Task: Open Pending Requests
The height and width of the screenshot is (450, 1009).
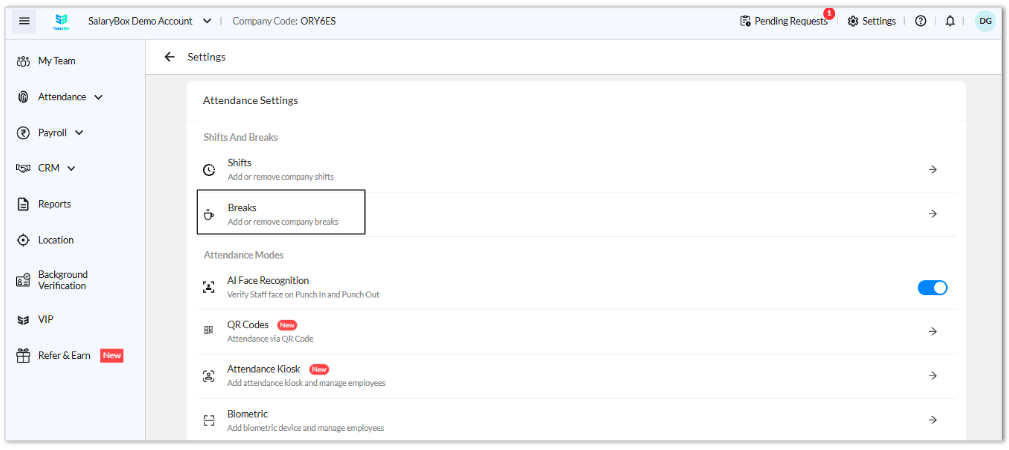Action: point(784,21)
